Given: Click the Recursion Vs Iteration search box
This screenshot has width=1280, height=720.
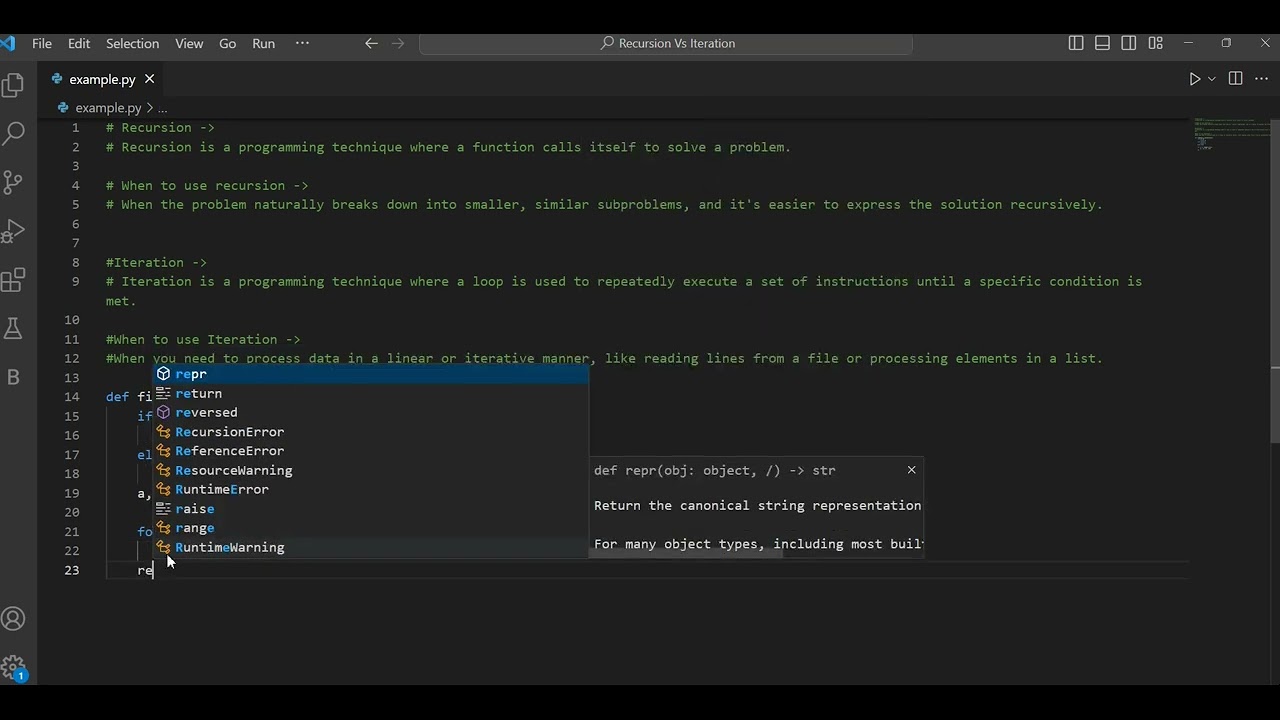Looking at the screenshot, I should click(x=666, y=43).
